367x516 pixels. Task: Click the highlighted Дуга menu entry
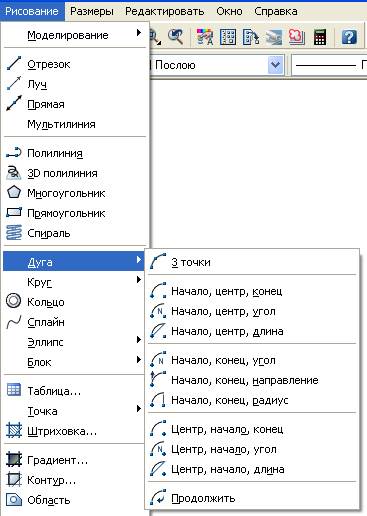click(x=74, y=262)
